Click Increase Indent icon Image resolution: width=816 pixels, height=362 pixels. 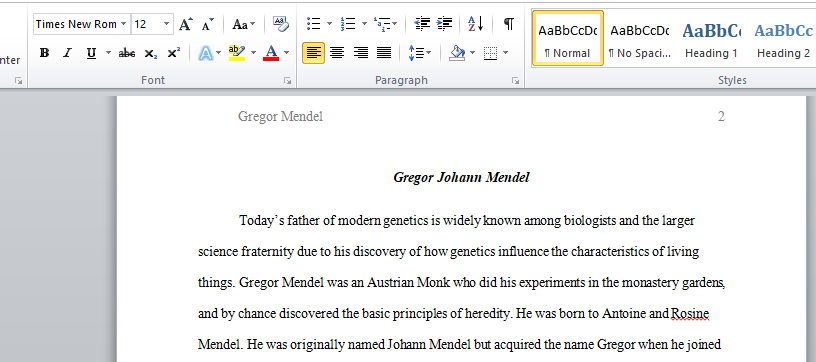click(444, 24)
